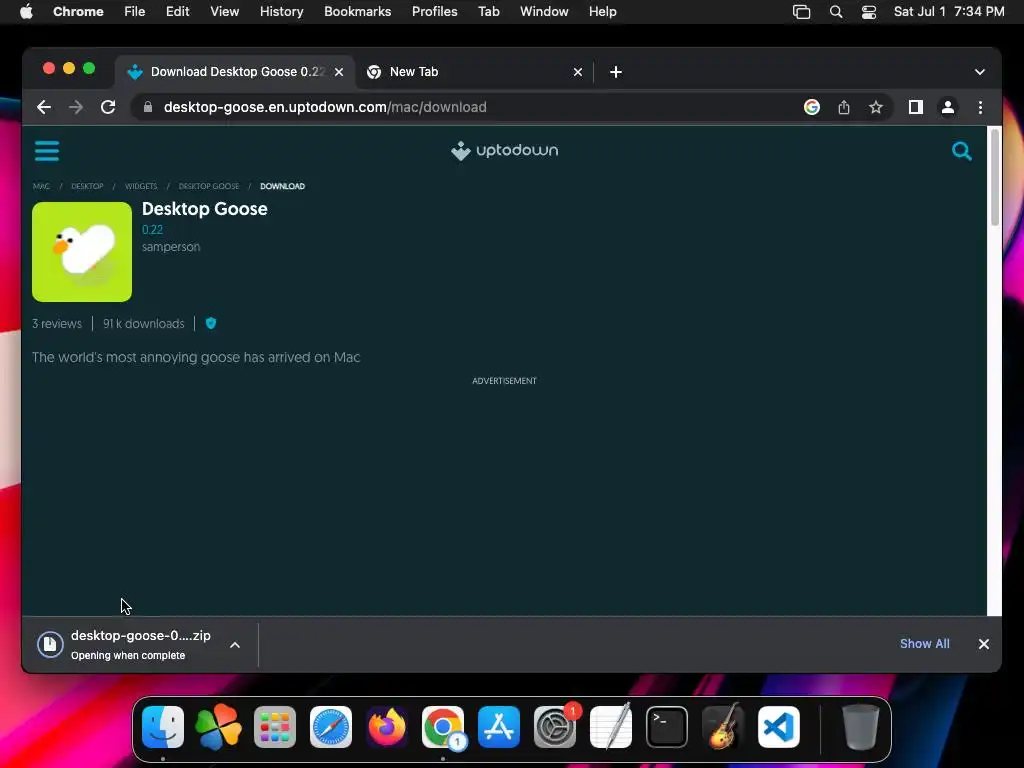Open the Tab menu
Viewport: 1024px width, 768px height.
coord(488,12)
